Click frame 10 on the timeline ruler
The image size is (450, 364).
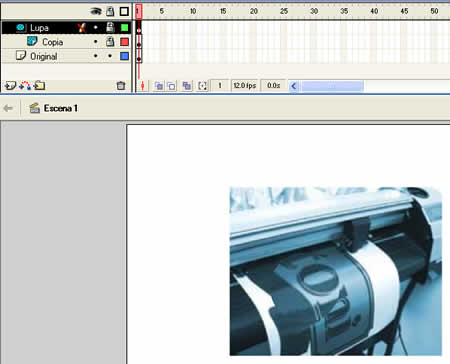[x=193, y=11]
